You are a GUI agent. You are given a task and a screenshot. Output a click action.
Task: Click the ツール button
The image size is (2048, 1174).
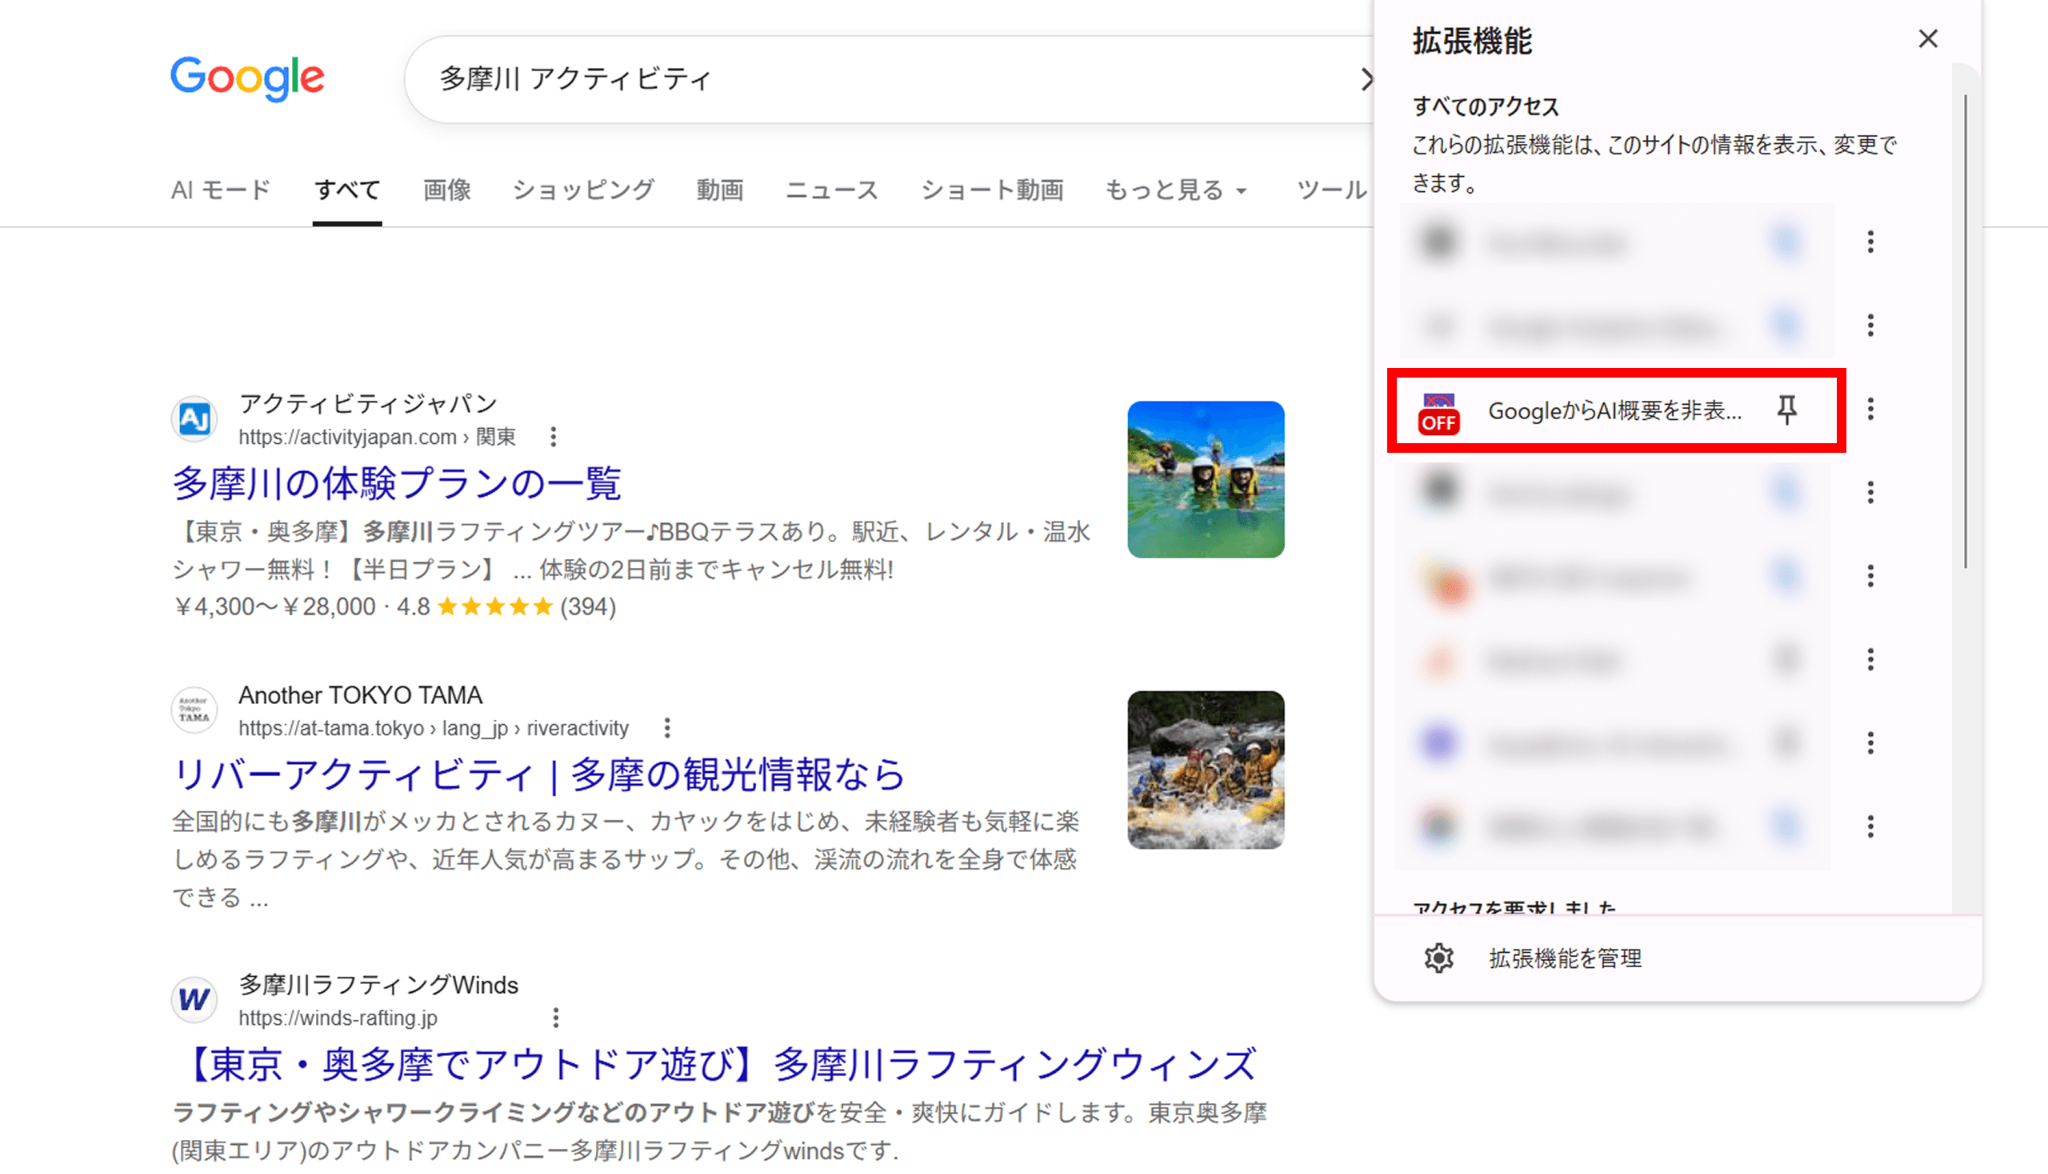point(1331,190)
